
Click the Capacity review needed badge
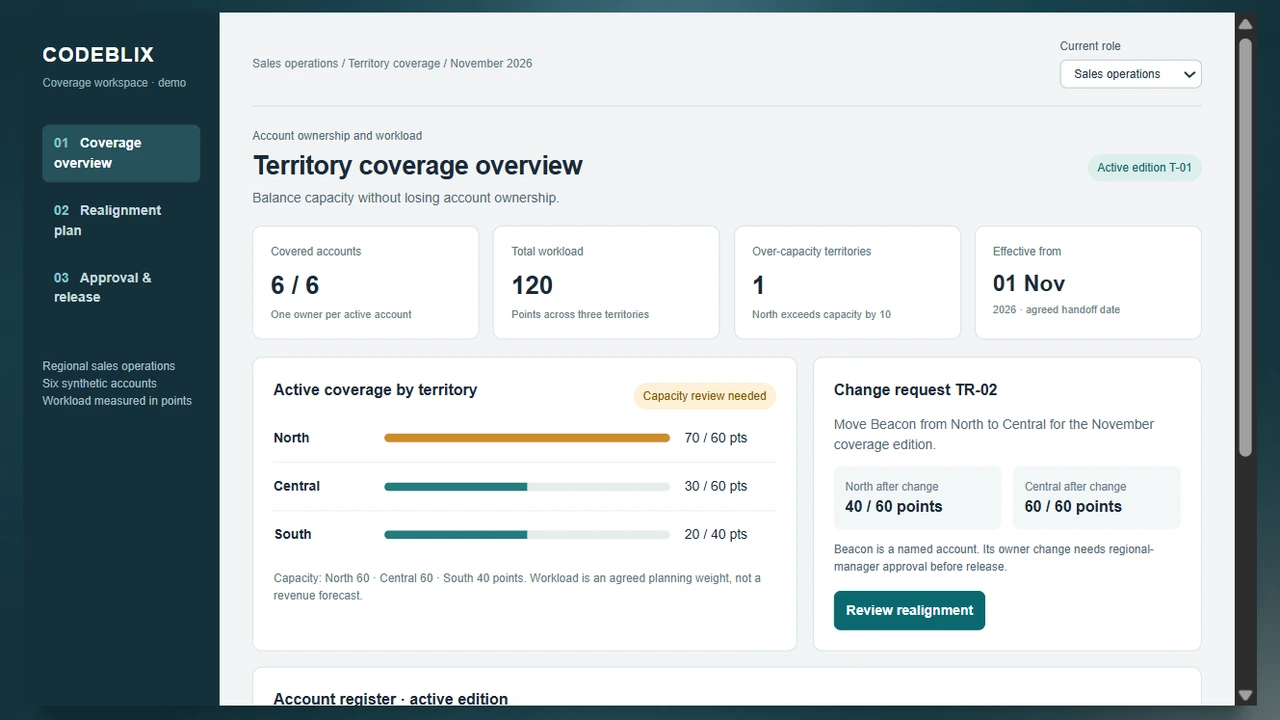click(x=704, y=396)
